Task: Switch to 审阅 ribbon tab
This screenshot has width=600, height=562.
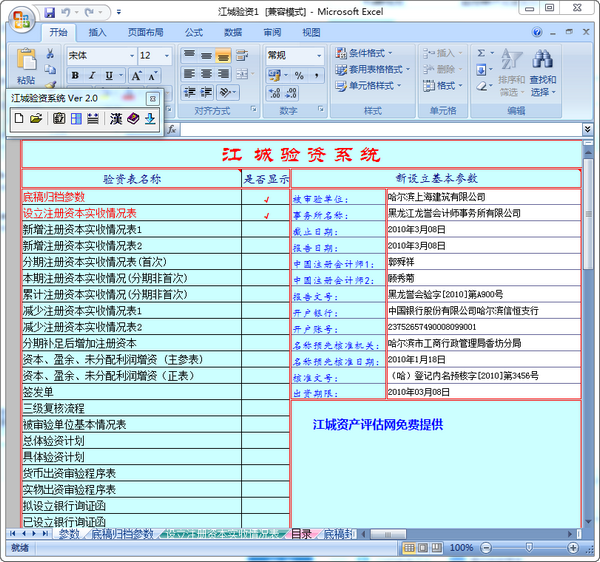Action: click(x=272, y=33)
